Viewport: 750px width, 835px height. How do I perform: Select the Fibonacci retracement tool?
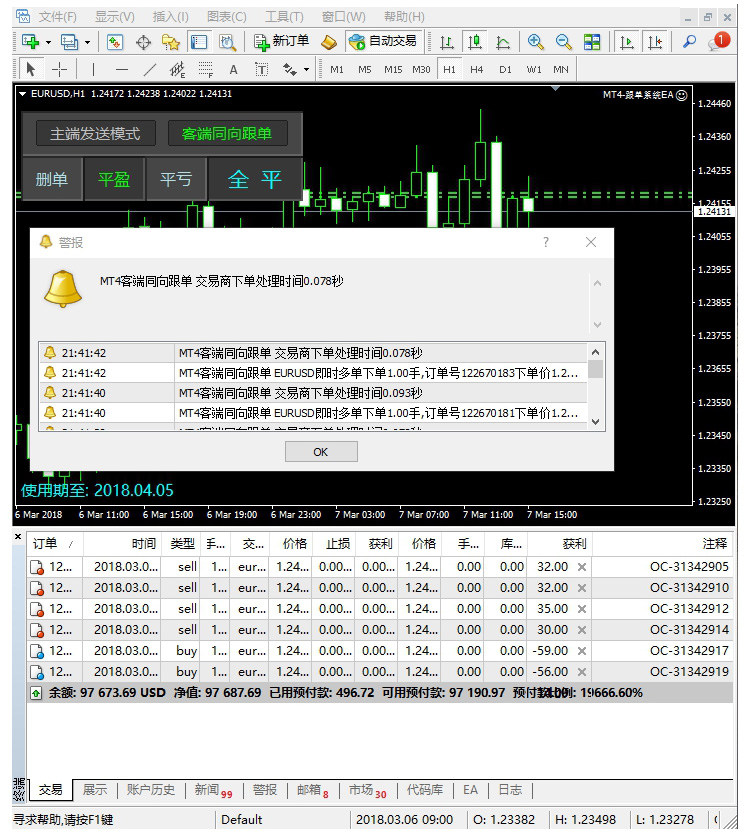[x=206, y=69]
